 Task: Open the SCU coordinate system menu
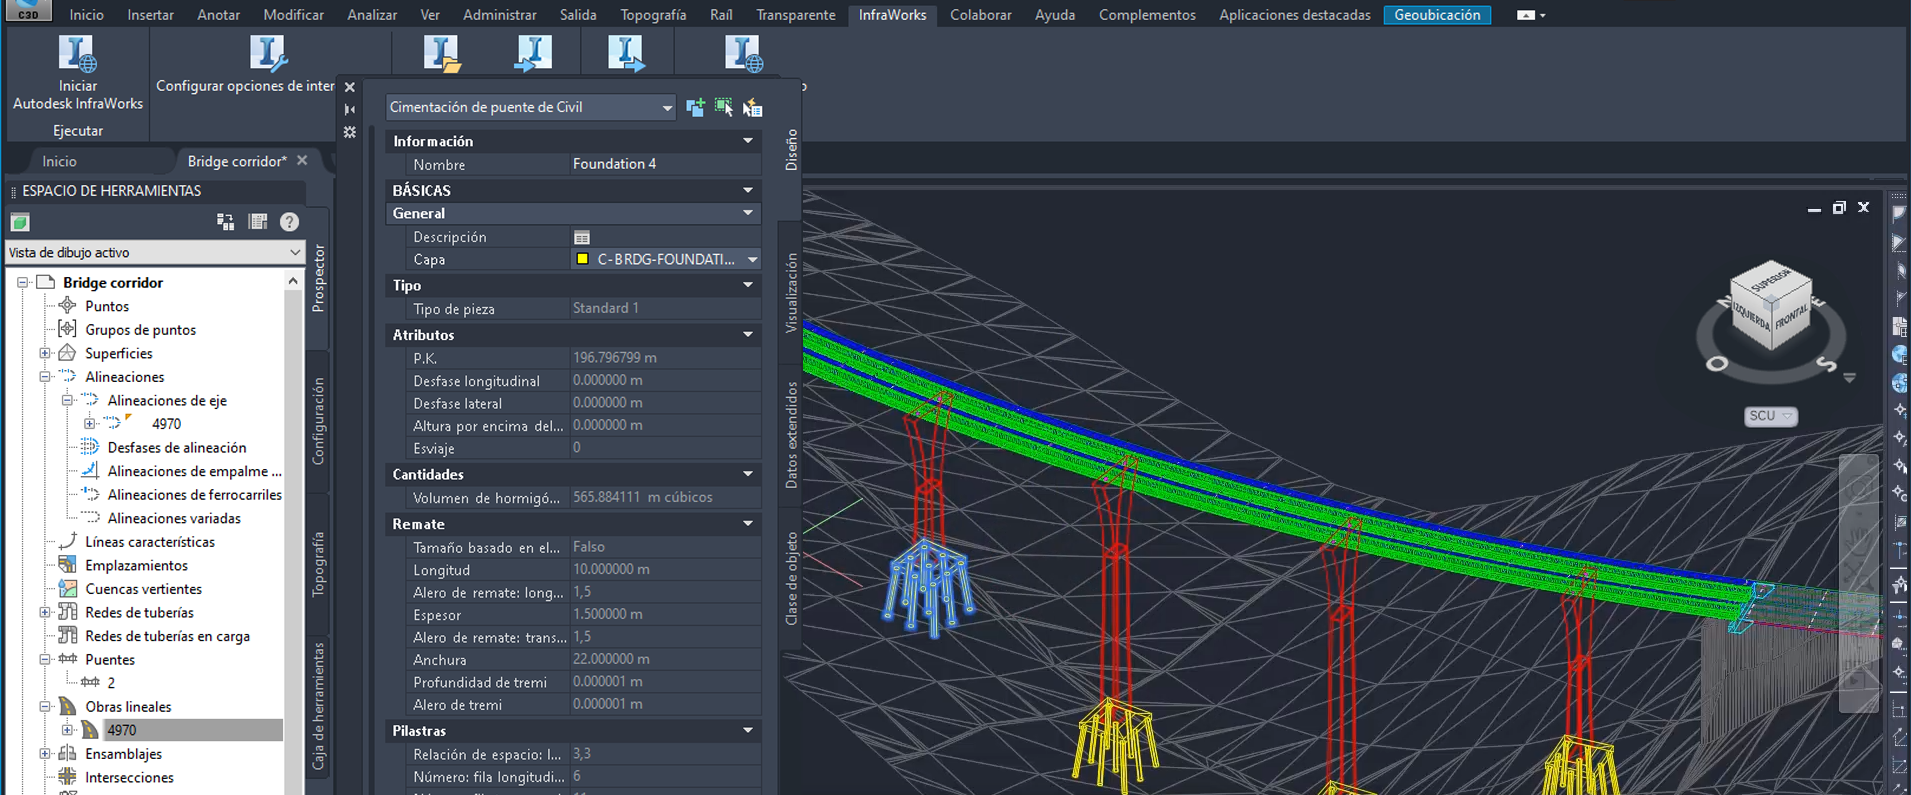pyautogui.click(x=1770, y=416)
